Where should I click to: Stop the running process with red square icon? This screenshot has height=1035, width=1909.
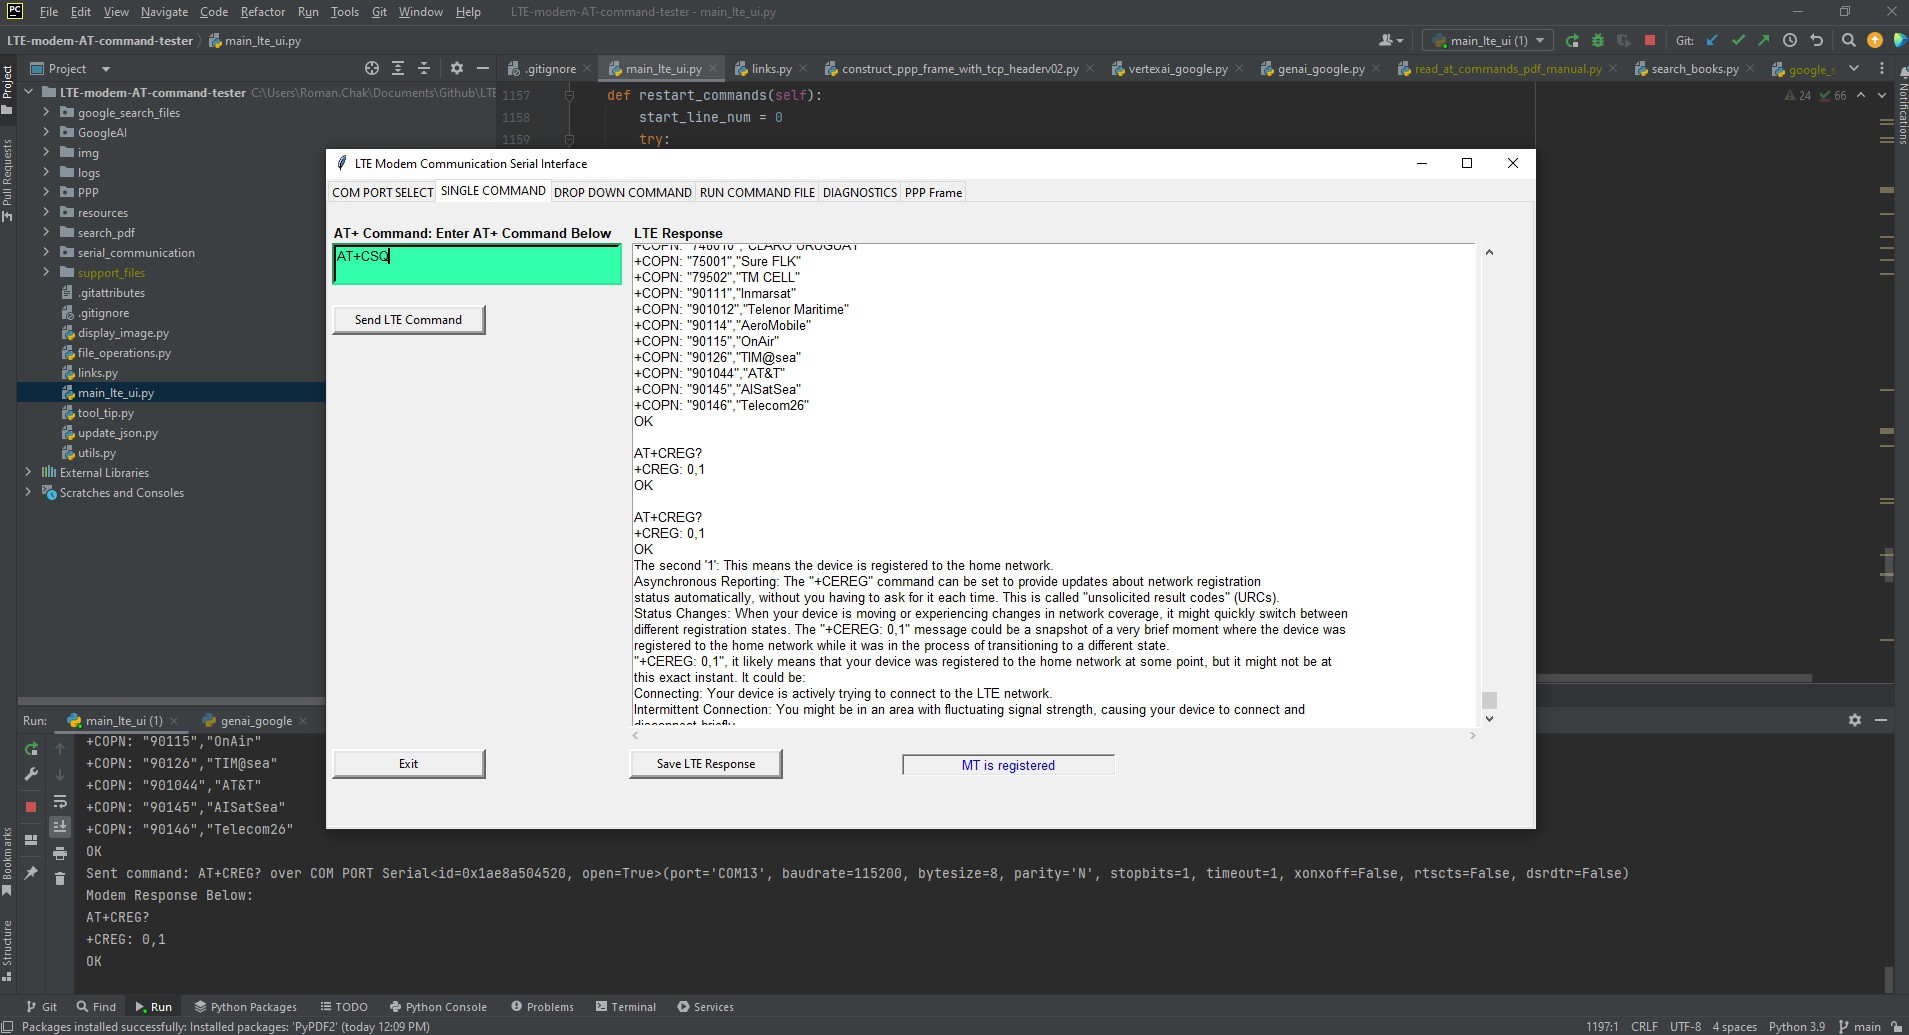pos(1650,41)
